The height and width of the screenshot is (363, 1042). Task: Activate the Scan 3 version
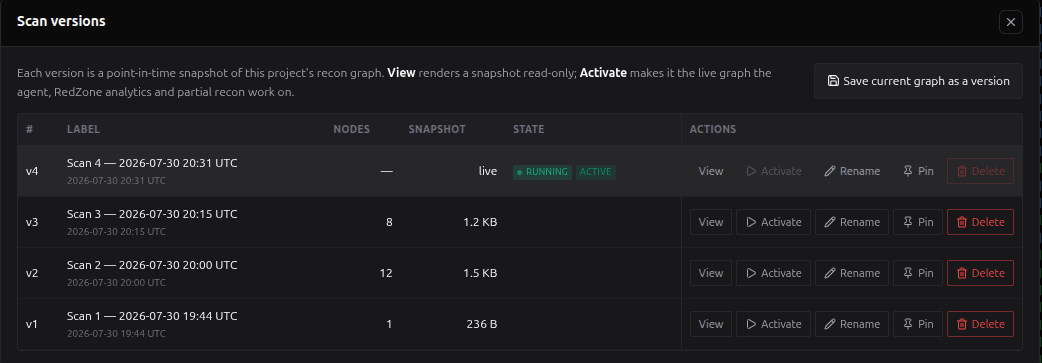[773, 222]
